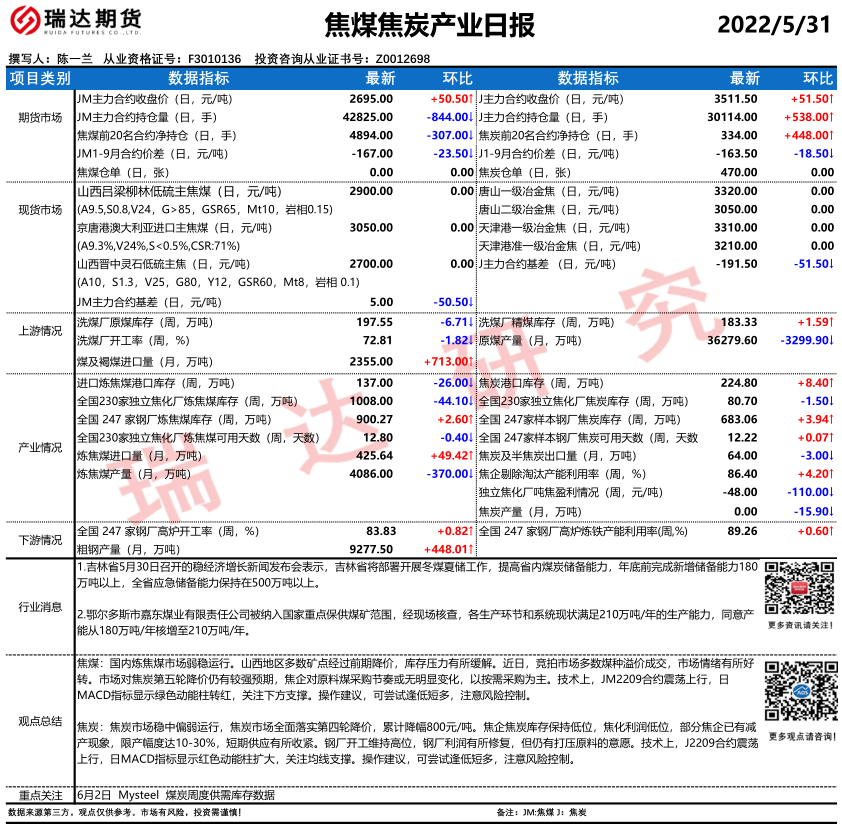Click red up arrow next to +50.50
This screenshot has width=842, height=828.
click(x=470, y=100)
